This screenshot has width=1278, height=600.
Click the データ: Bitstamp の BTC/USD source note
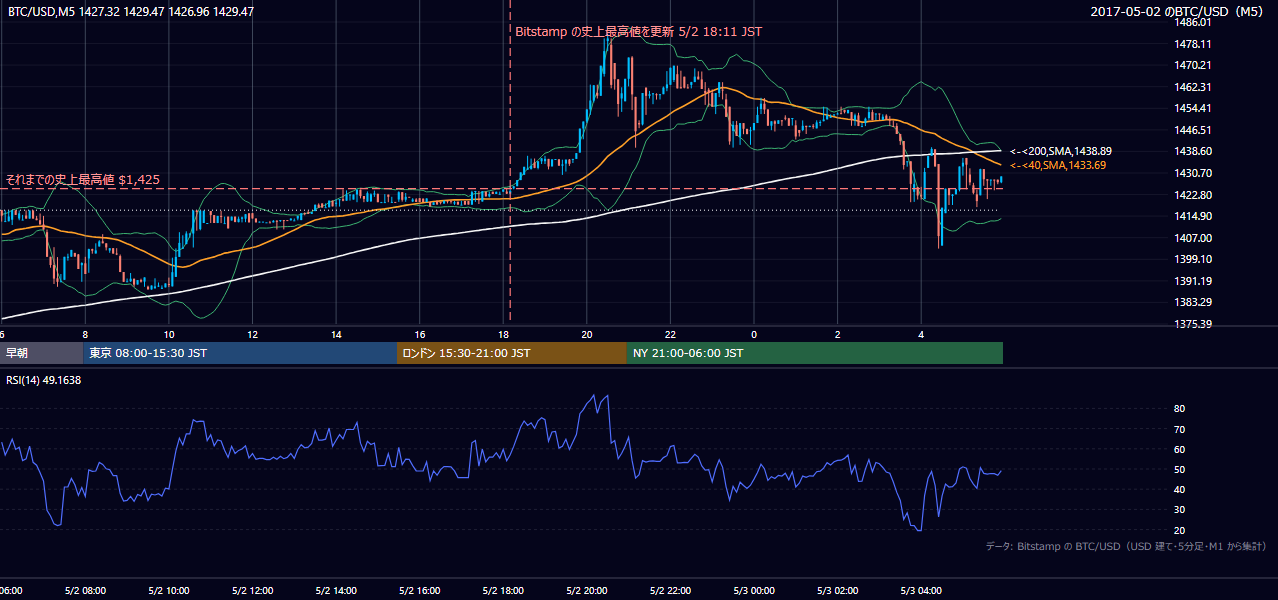point(1126,546)
